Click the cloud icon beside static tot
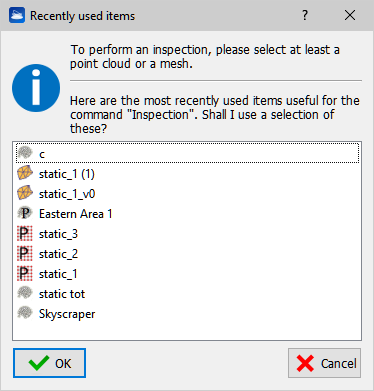This screenshot has height=391, width=374. [x=25, y=294]
